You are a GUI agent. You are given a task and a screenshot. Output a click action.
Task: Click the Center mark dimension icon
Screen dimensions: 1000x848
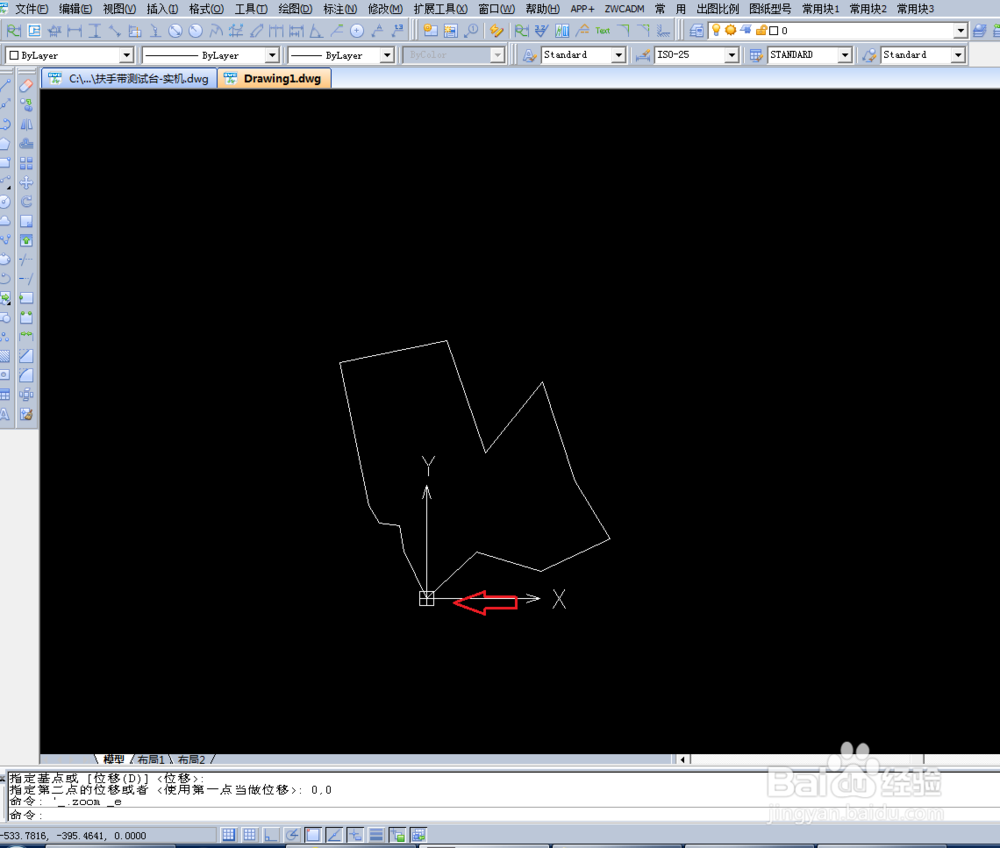click(357, 31)
